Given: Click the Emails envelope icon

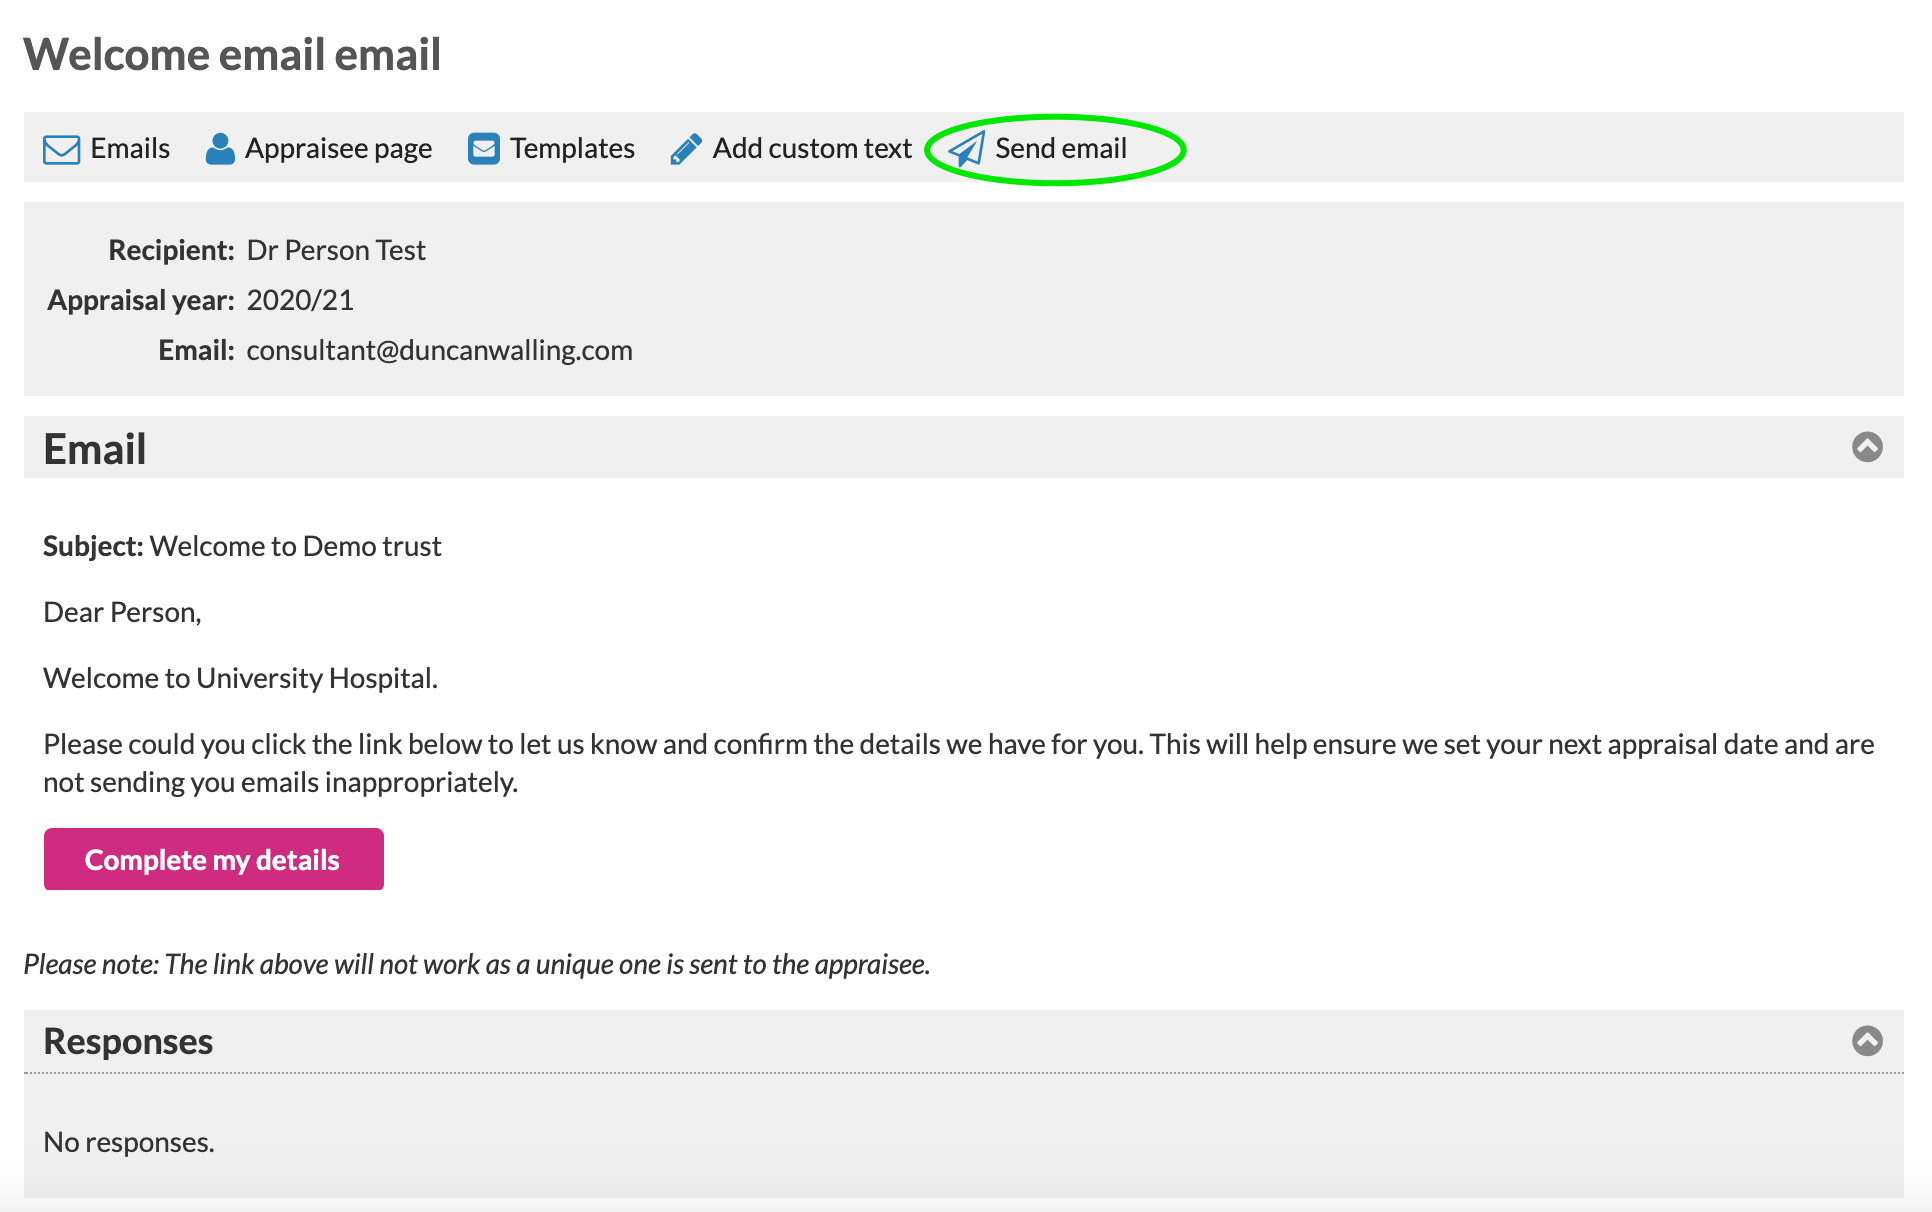Looking at the screenshot, I should 61,149.
